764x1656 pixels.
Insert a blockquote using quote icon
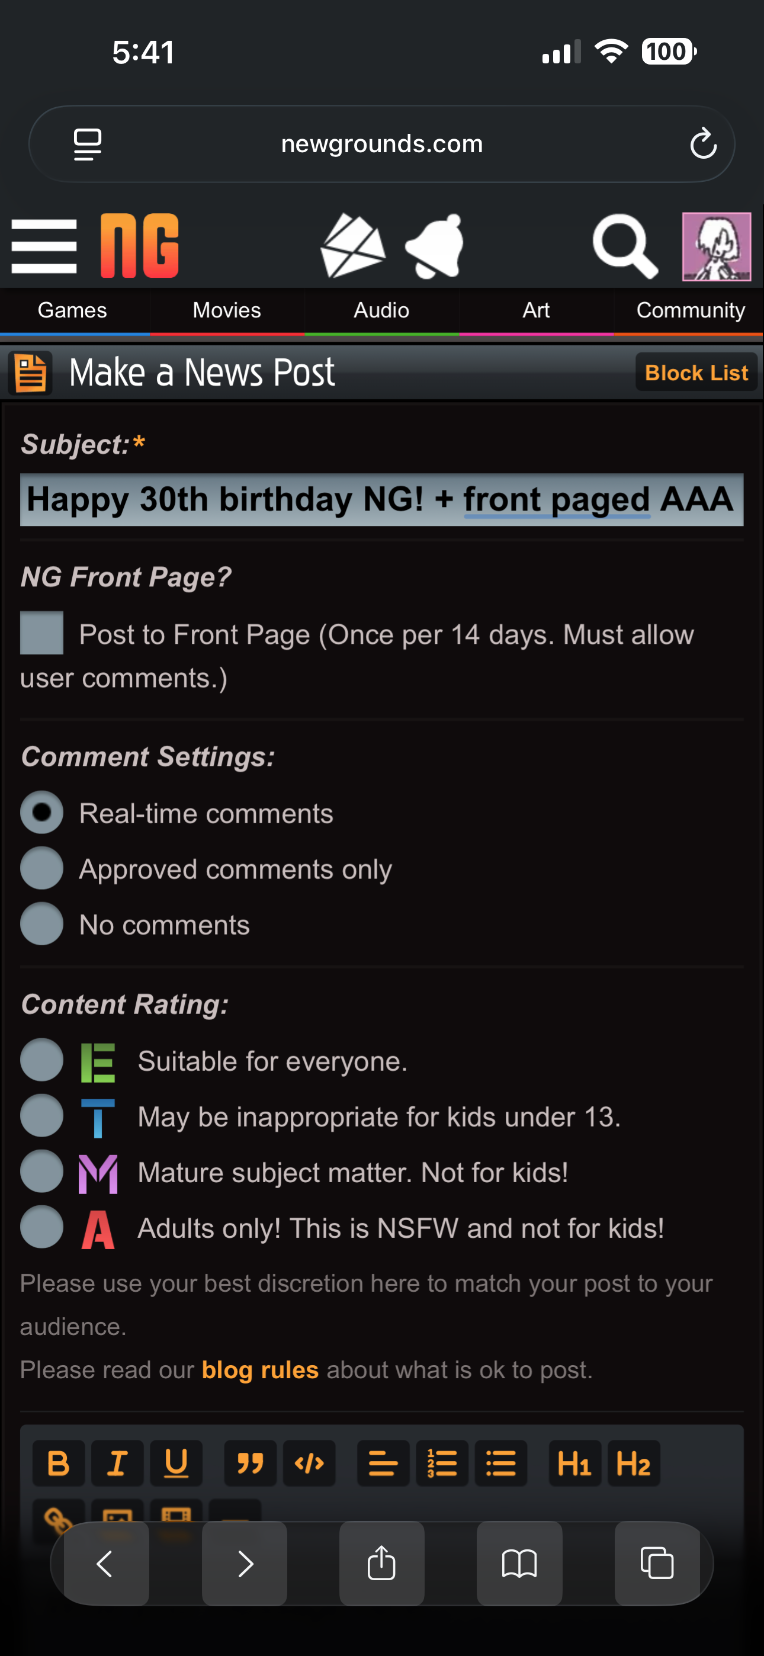(250, 1464)
